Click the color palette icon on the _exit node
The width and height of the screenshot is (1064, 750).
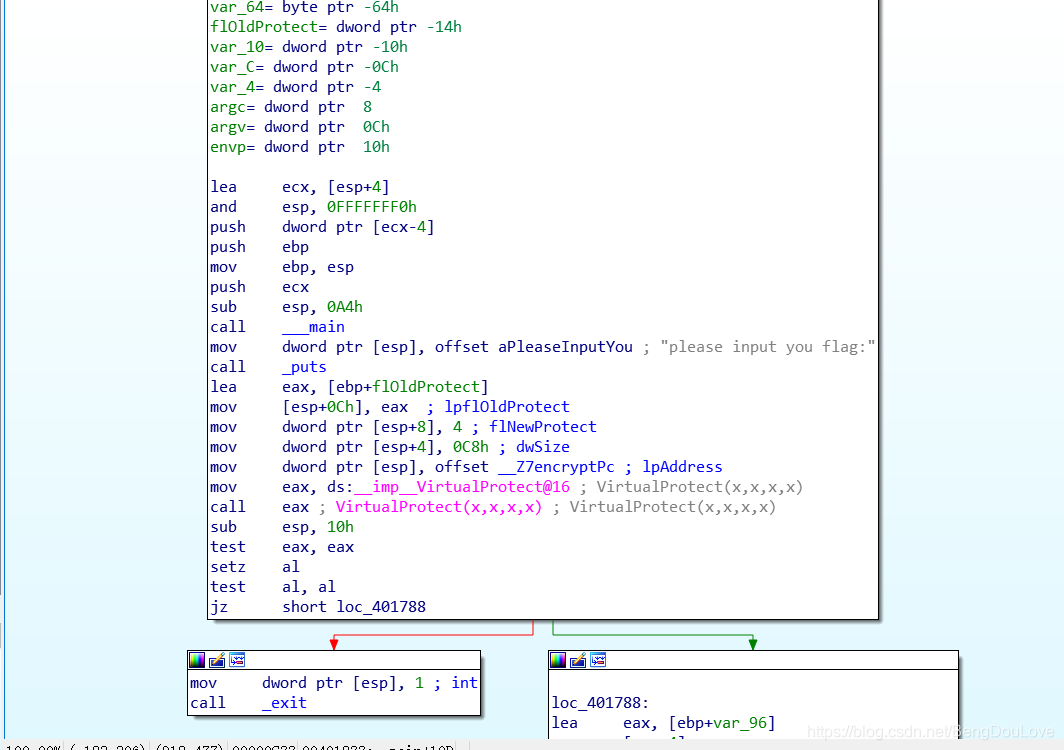197,660
